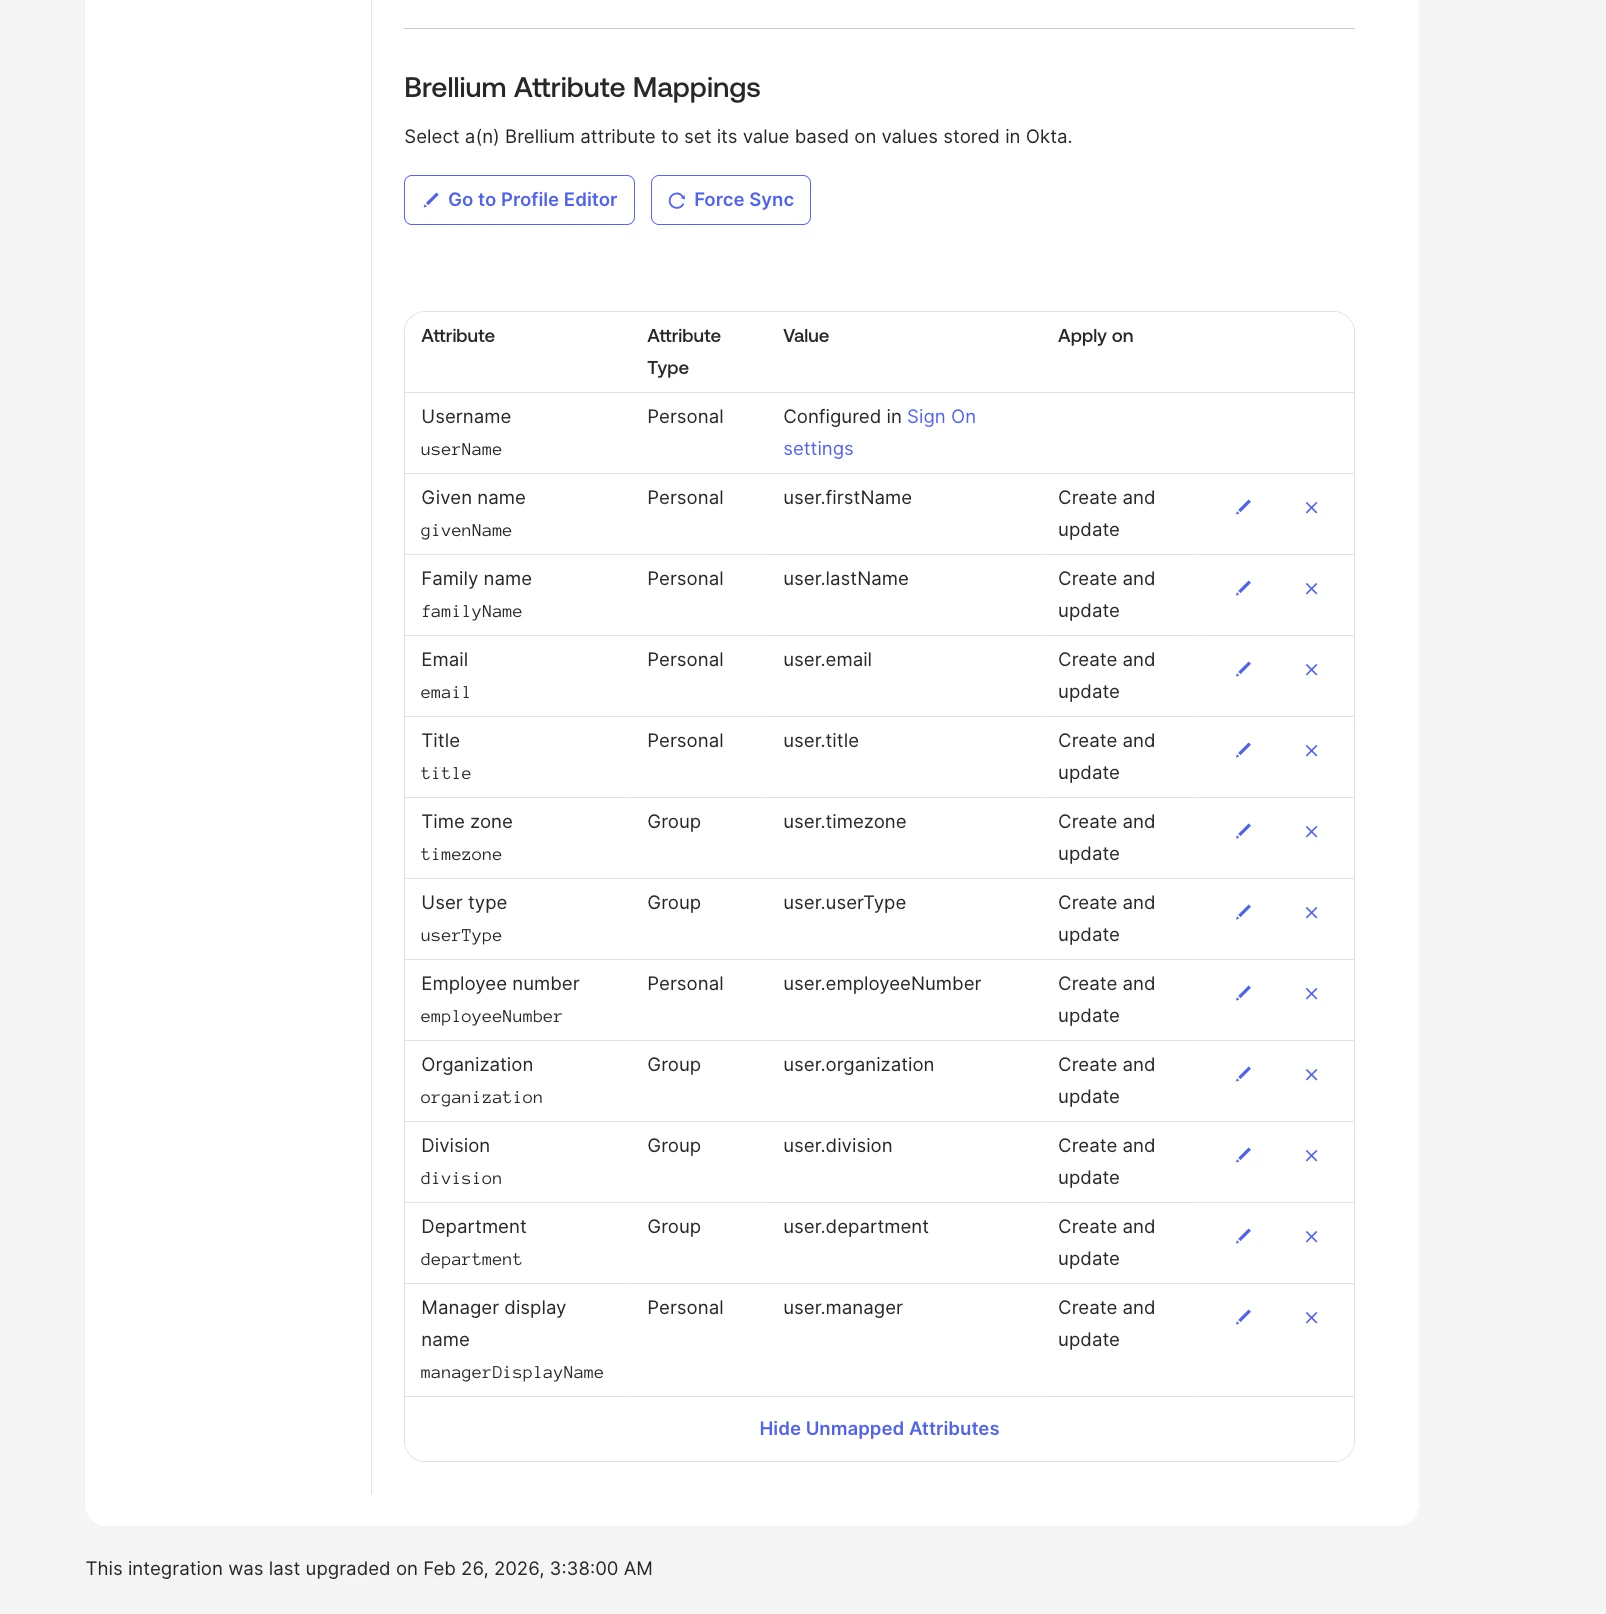1606x1614 pixels.
Task: Edit the User type attribute mapping
Action: [x=1243, y=912]
